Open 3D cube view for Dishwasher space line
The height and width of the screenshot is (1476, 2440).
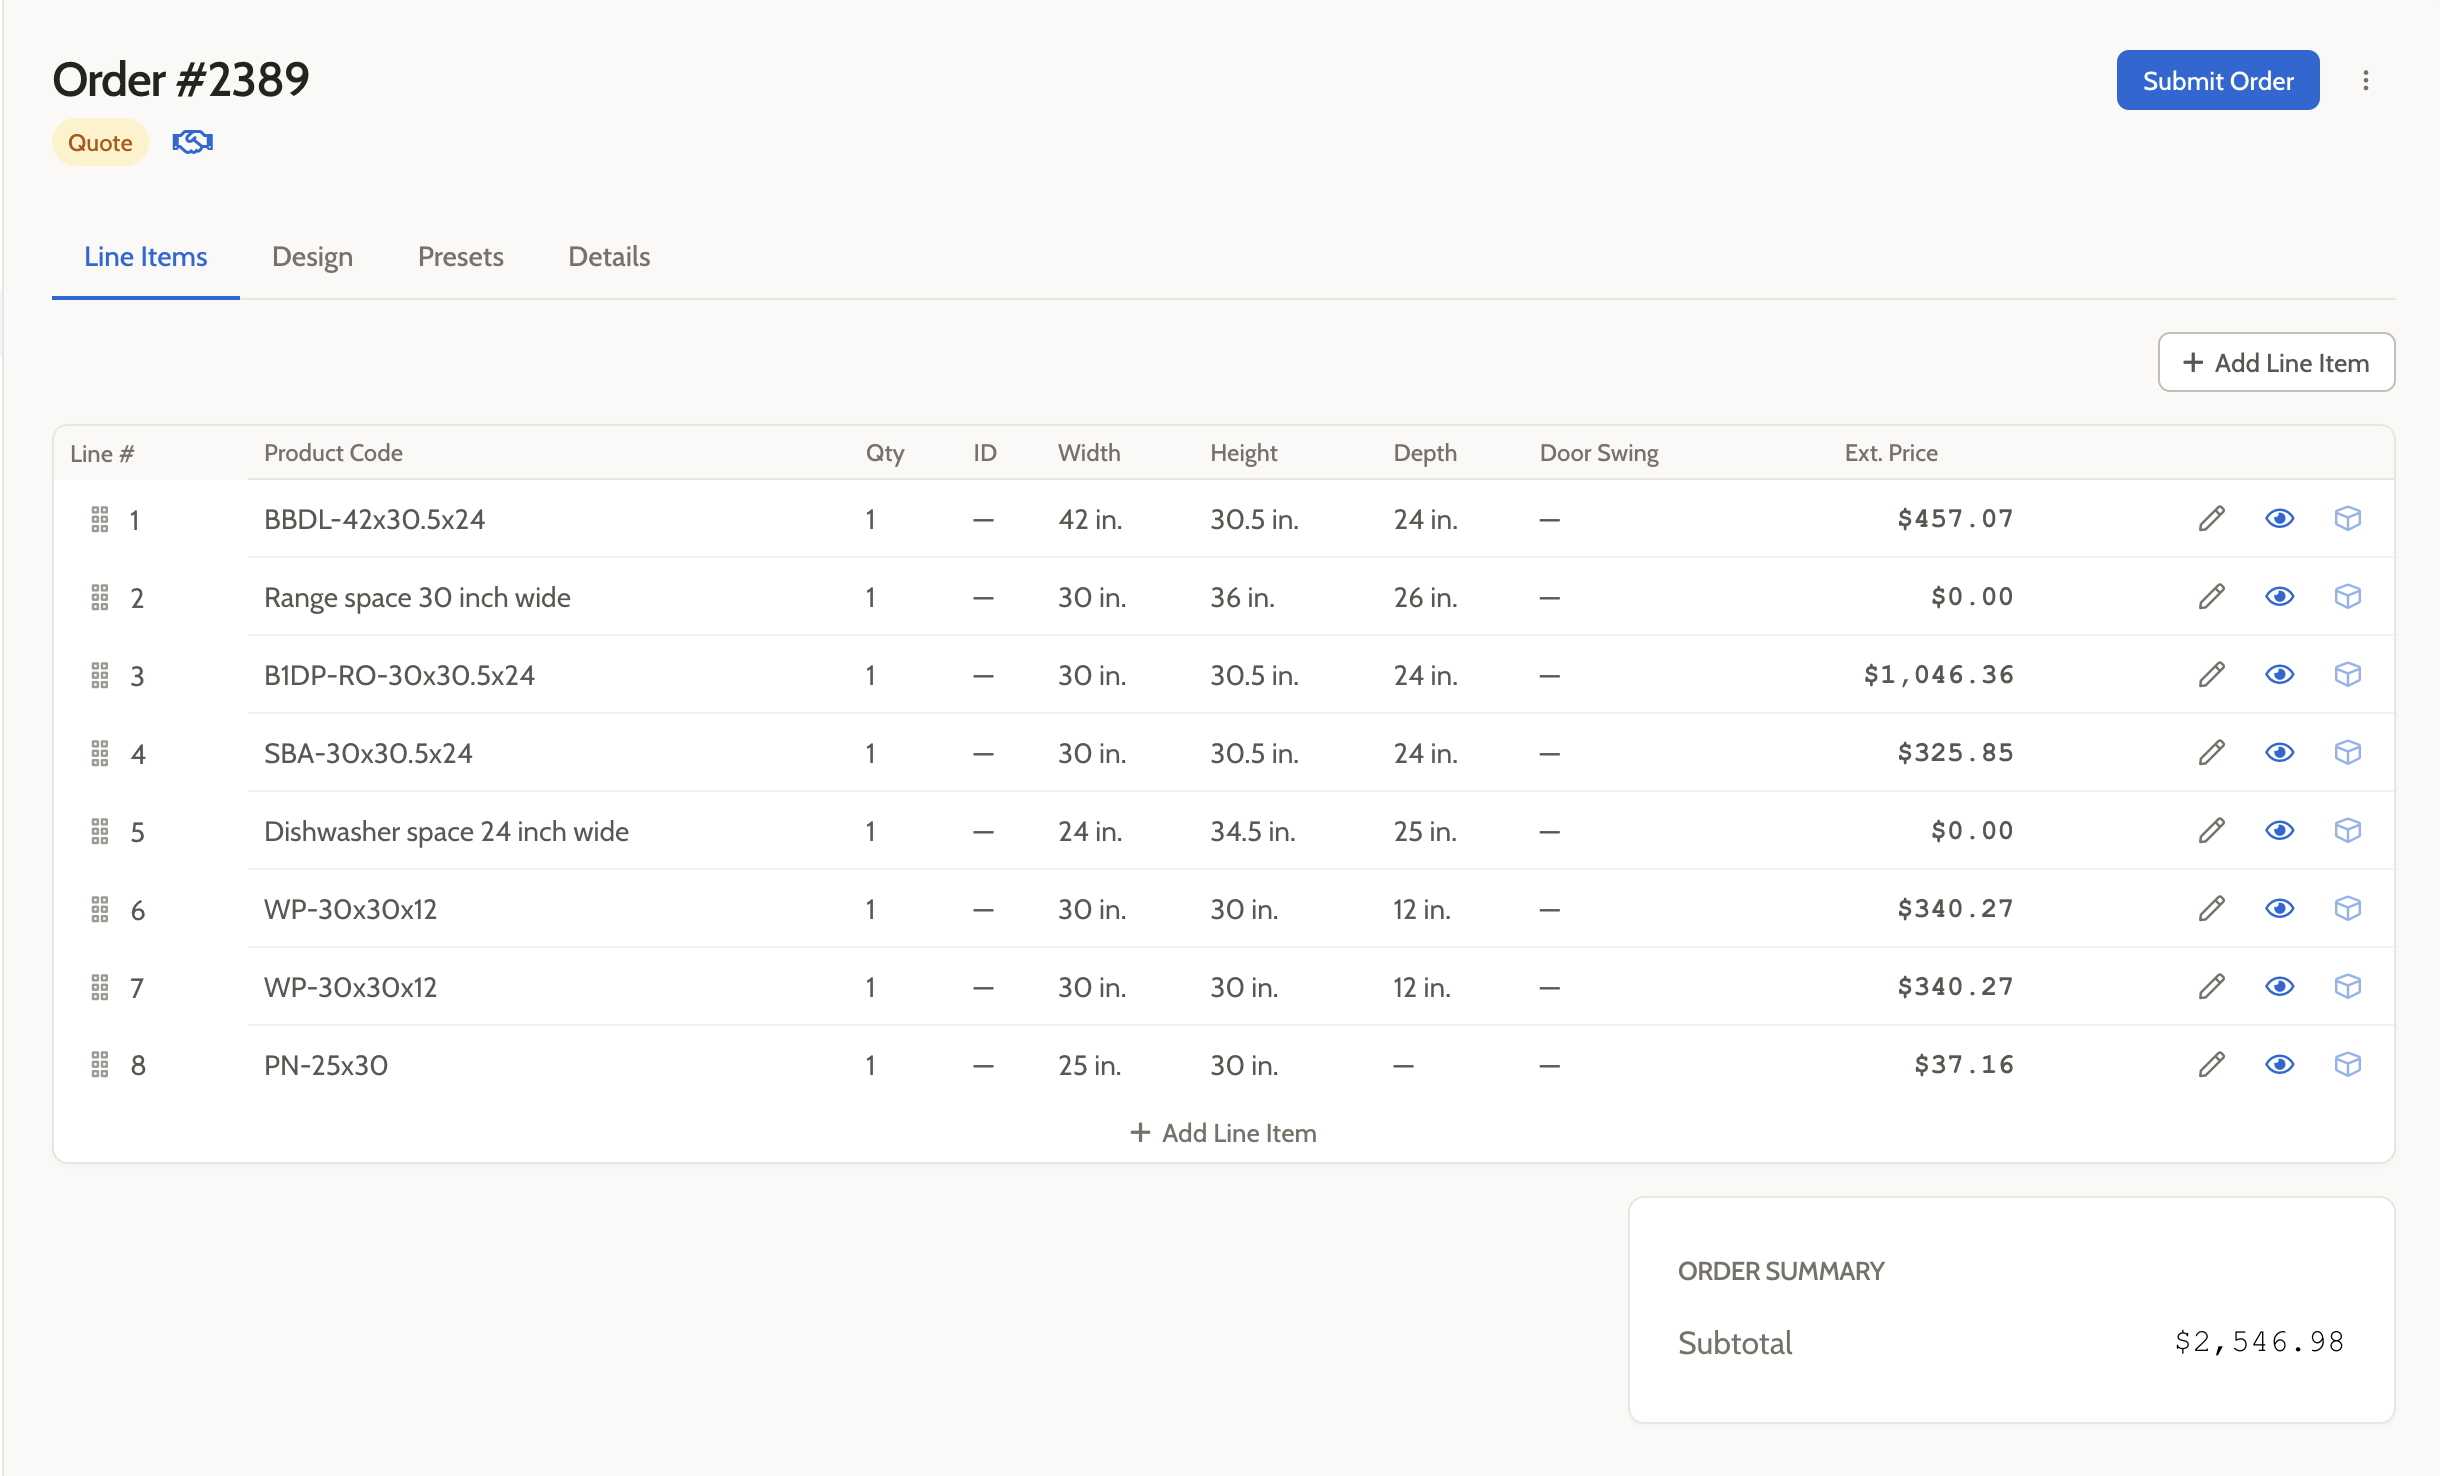[2348, 830]
